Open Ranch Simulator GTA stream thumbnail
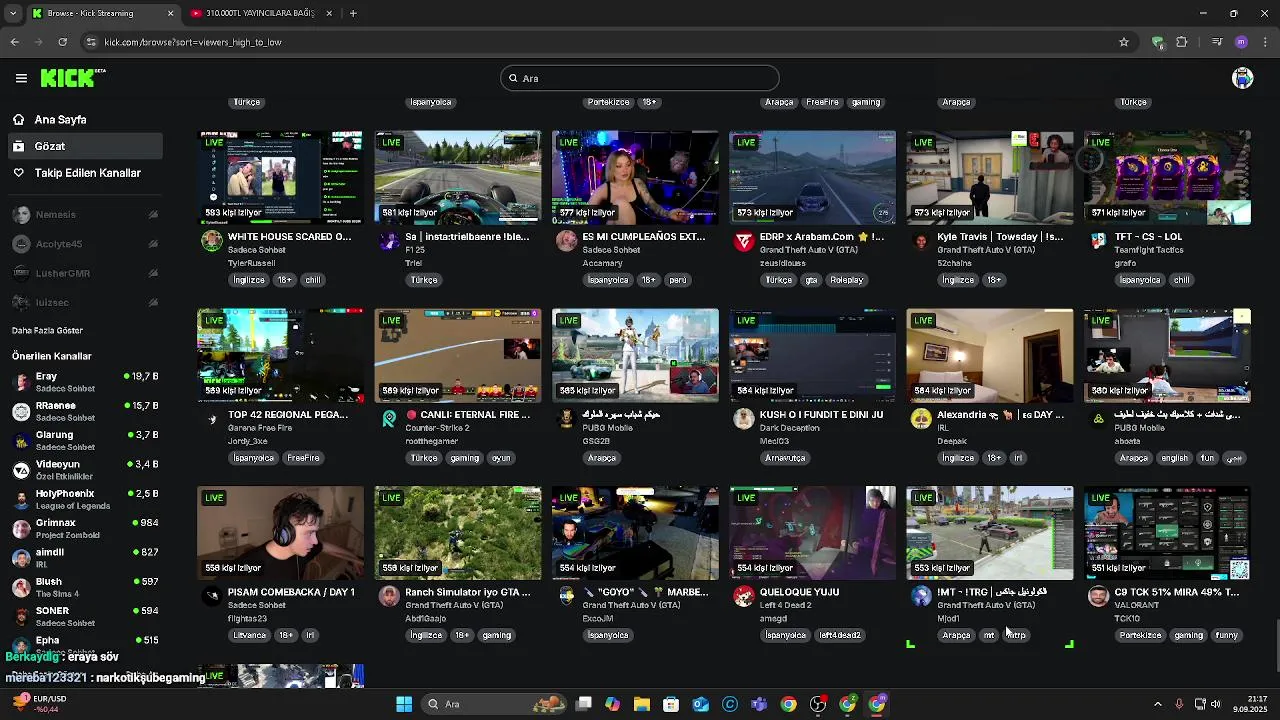Screen dimensions: 1280x720 click(458, 533)
